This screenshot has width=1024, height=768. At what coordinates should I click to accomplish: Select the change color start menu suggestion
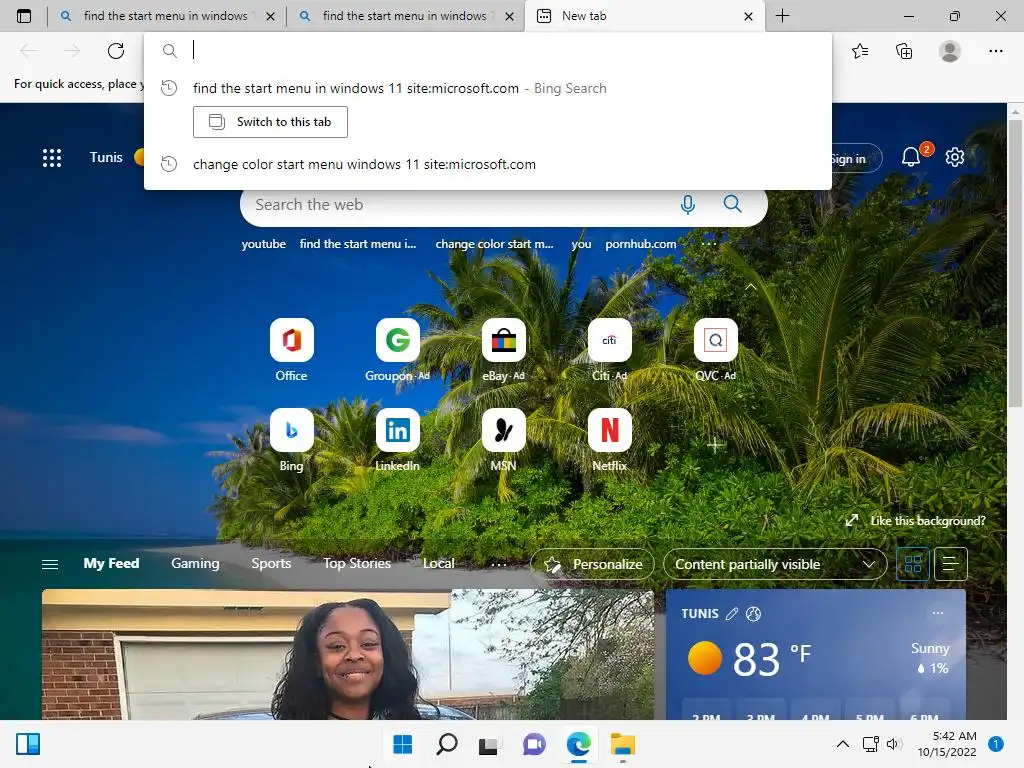click(x=487, y=165)
